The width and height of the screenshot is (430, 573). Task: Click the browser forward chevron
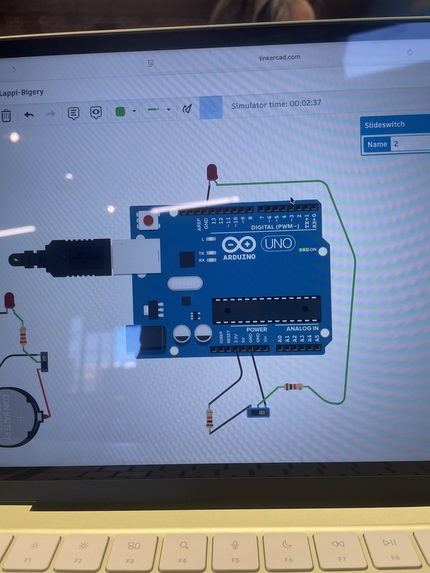14,69
